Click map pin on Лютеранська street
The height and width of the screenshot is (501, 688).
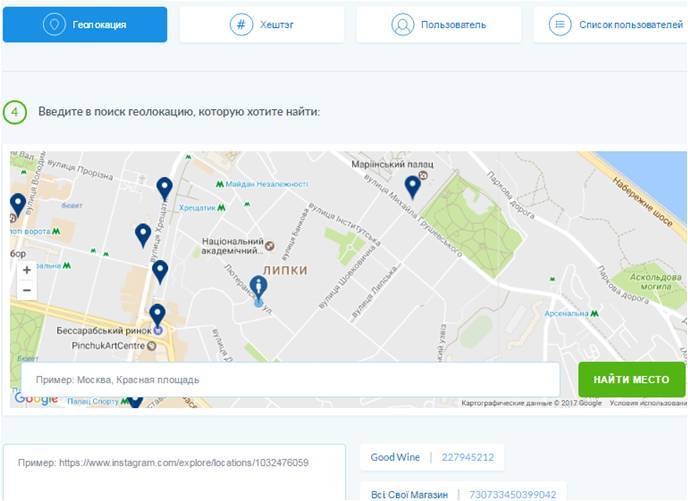(259, 288)
